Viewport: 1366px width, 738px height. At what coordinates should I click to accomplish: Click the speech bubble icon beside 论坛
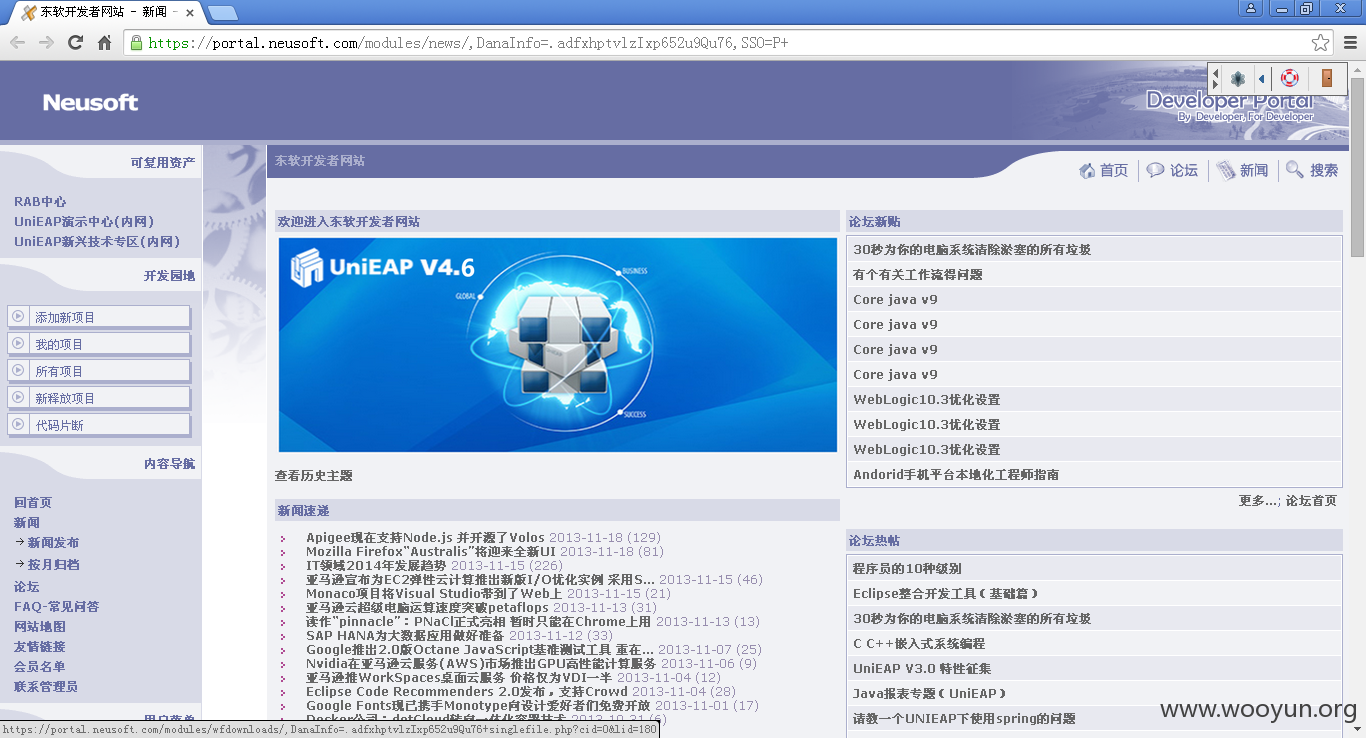pos(1155,170)
